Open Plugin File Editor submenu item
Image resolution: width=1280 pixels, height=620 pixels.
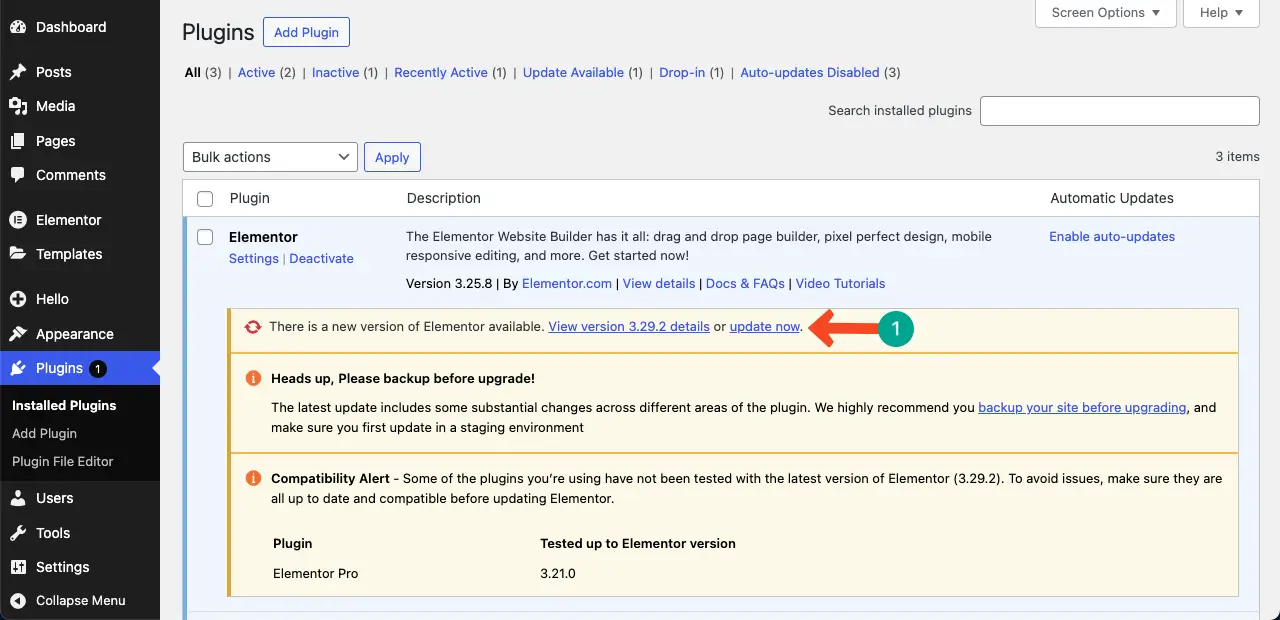coord(62,461)
